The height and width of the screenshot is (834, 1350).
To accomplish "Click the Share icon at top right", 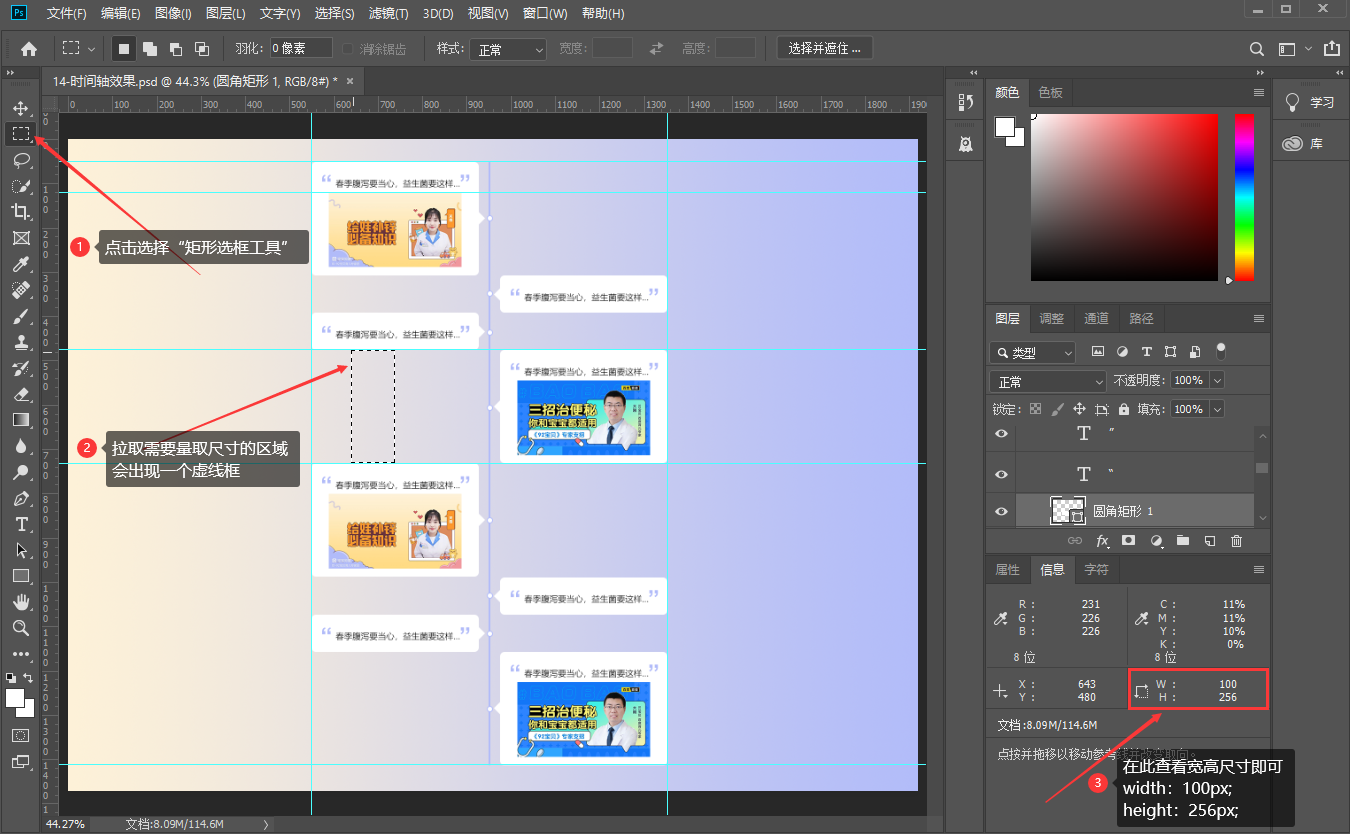I will tap(1331, 48).
